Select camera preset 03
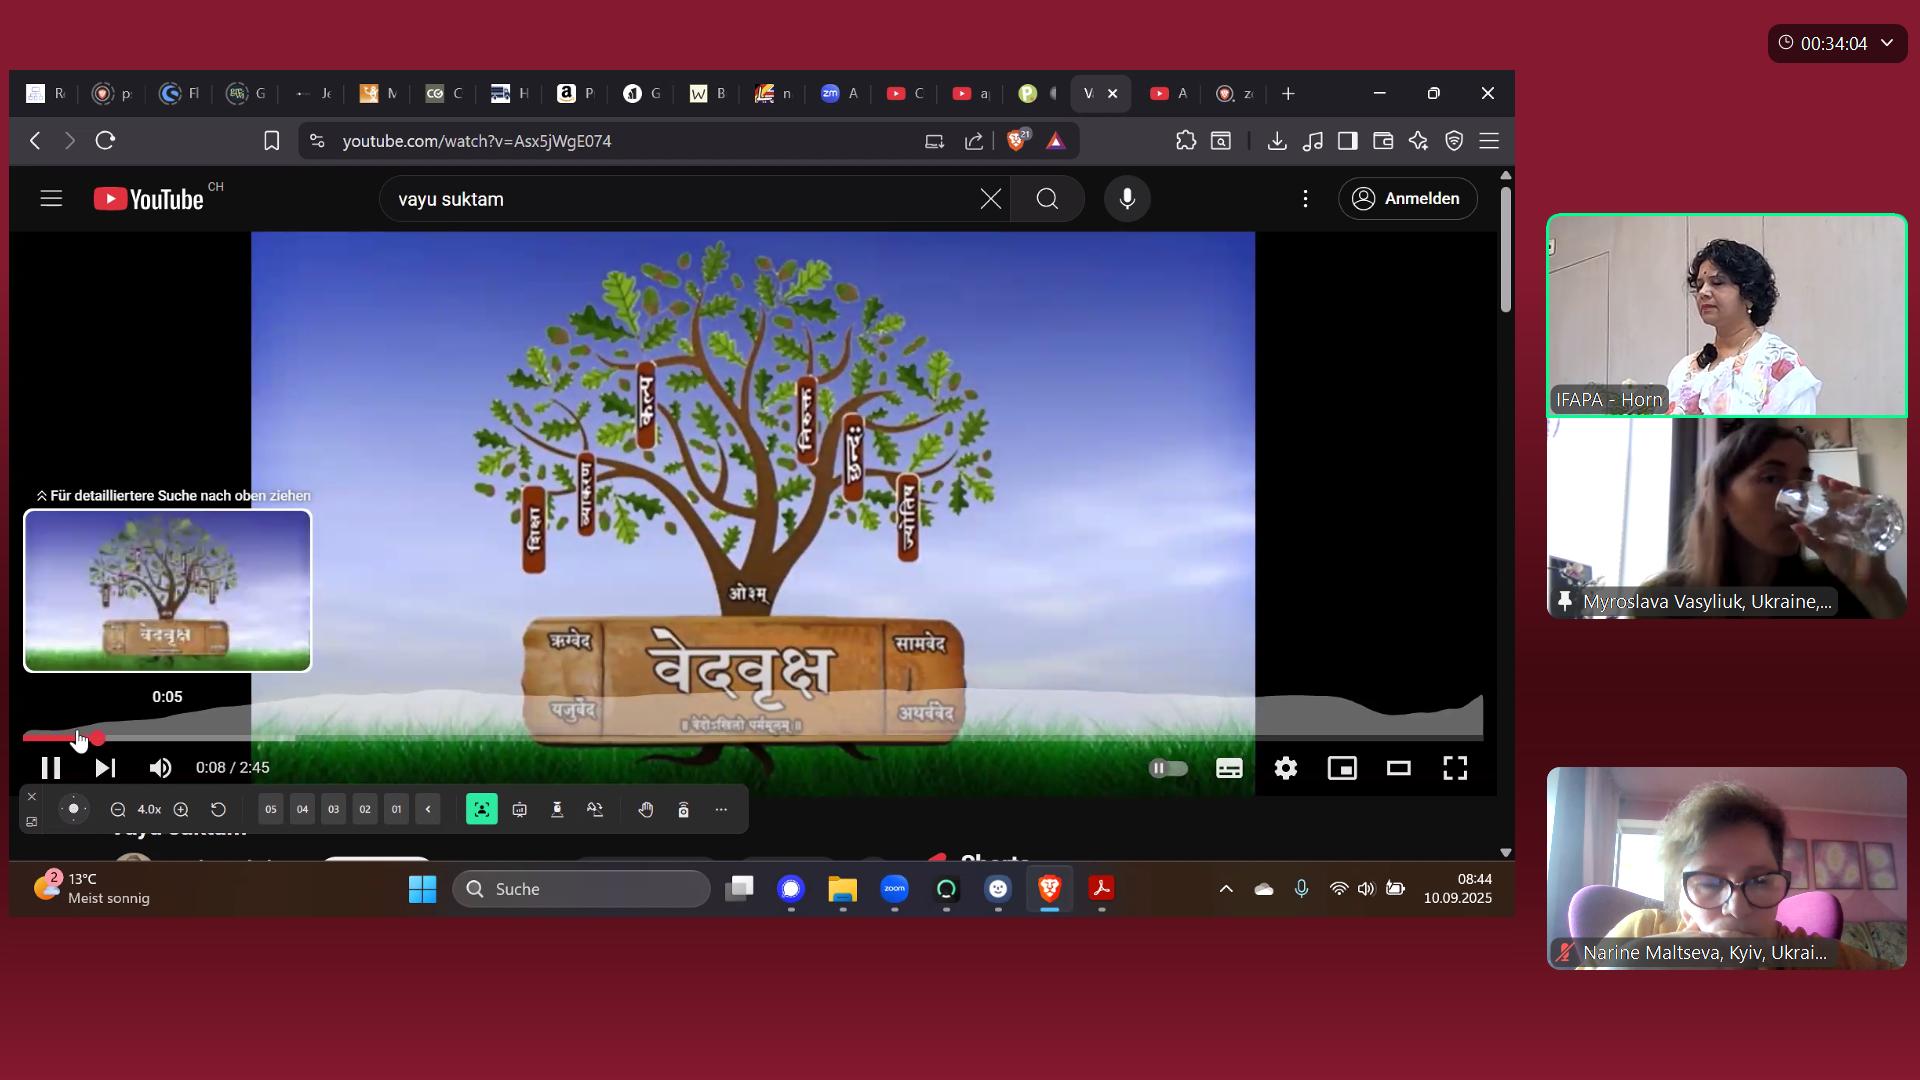This screenshot has width=1920, height=1080. tap(333, 809)
